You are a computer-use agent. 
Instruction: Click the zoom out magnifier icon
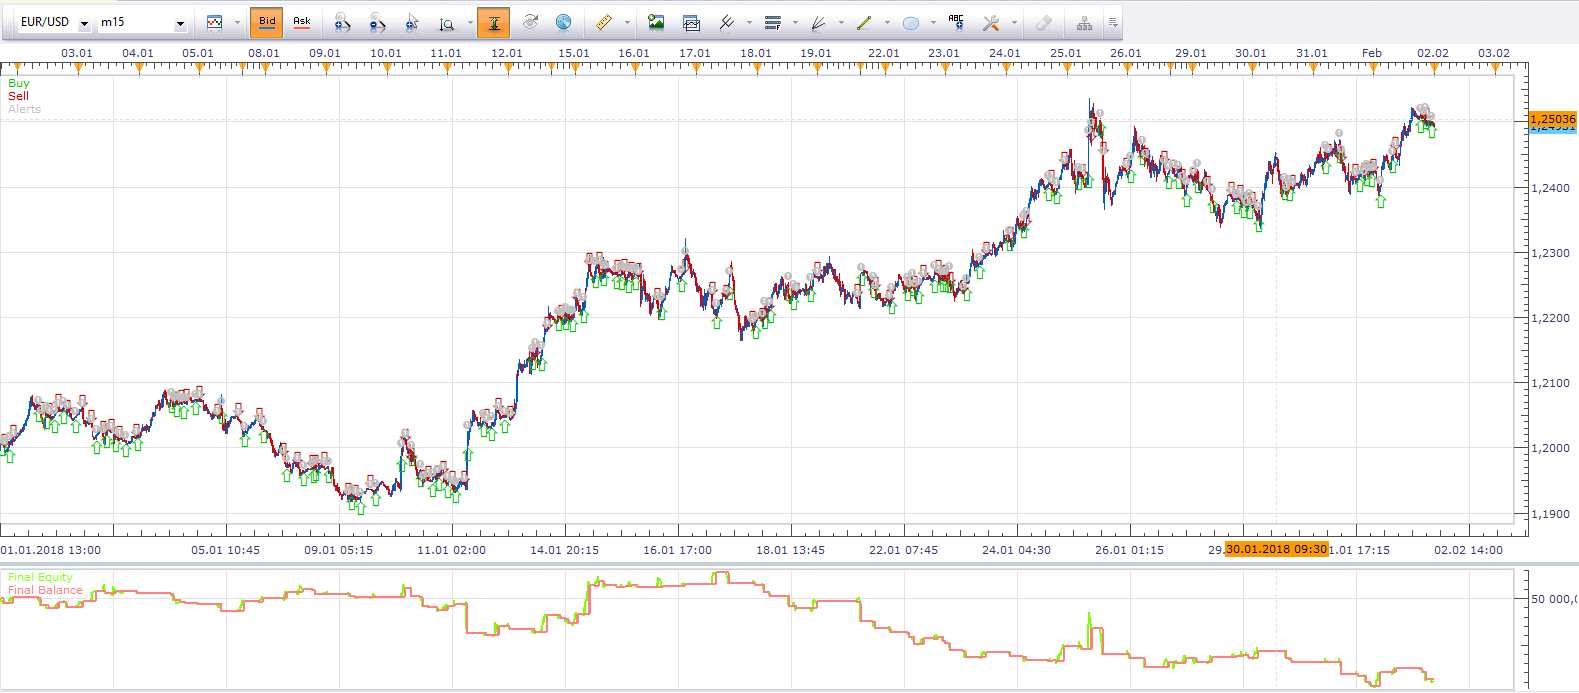click(x=377, y=22)
